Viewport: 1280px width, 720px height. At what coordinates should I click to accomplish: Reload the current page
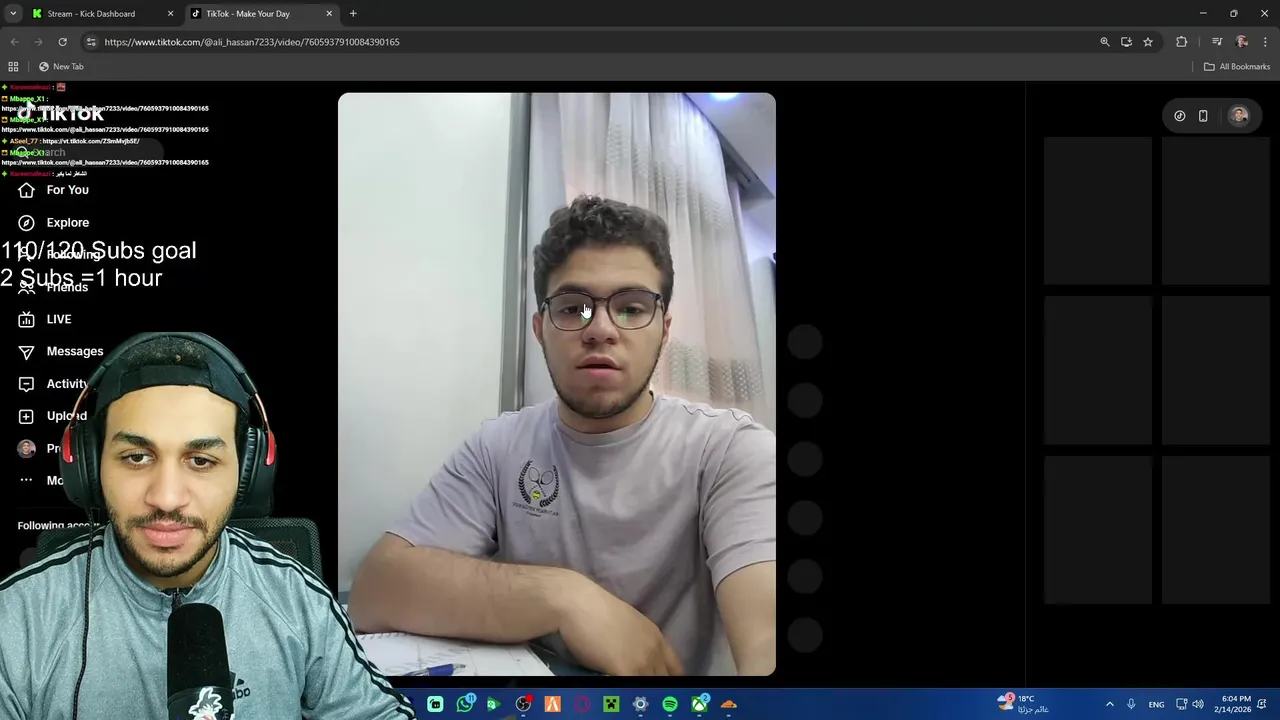click(x=62, y=42)
